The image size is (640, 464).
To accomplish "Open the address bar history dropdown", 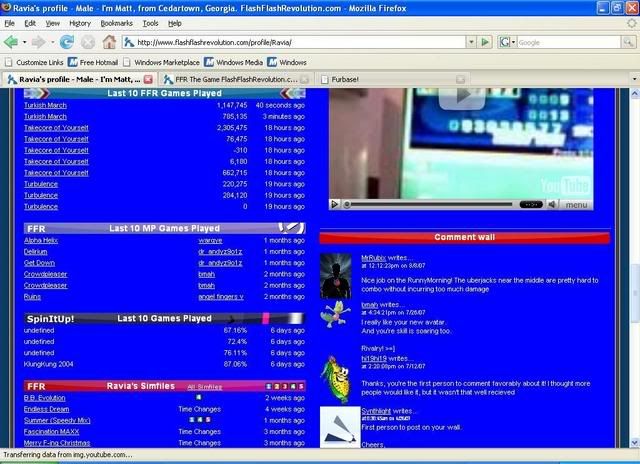I will [x=472, y=42].
